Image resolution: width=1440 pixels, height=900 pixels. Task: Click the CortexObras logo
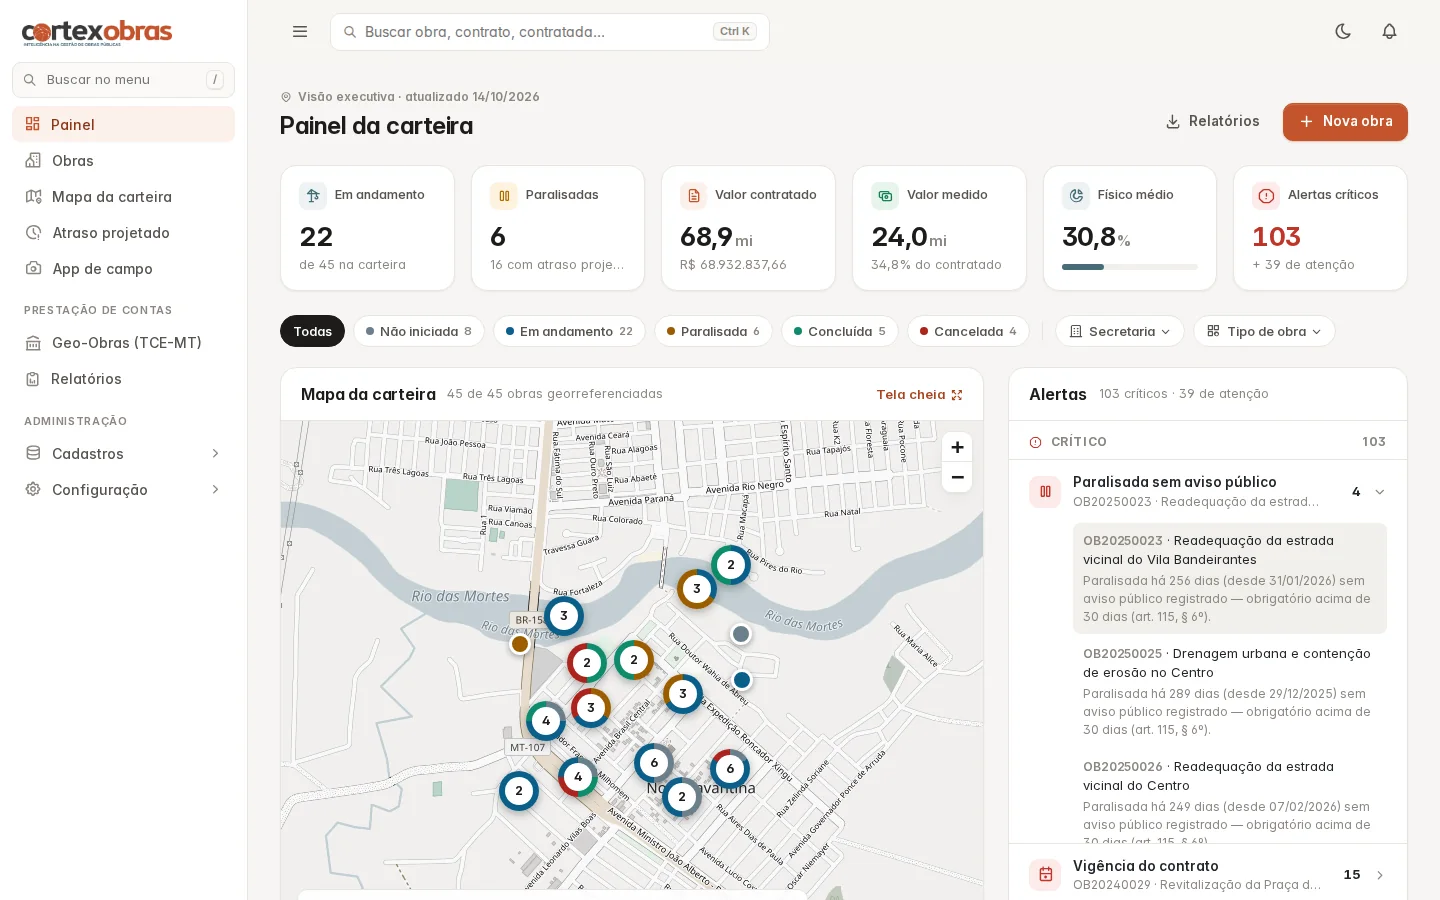coord(97,32)
